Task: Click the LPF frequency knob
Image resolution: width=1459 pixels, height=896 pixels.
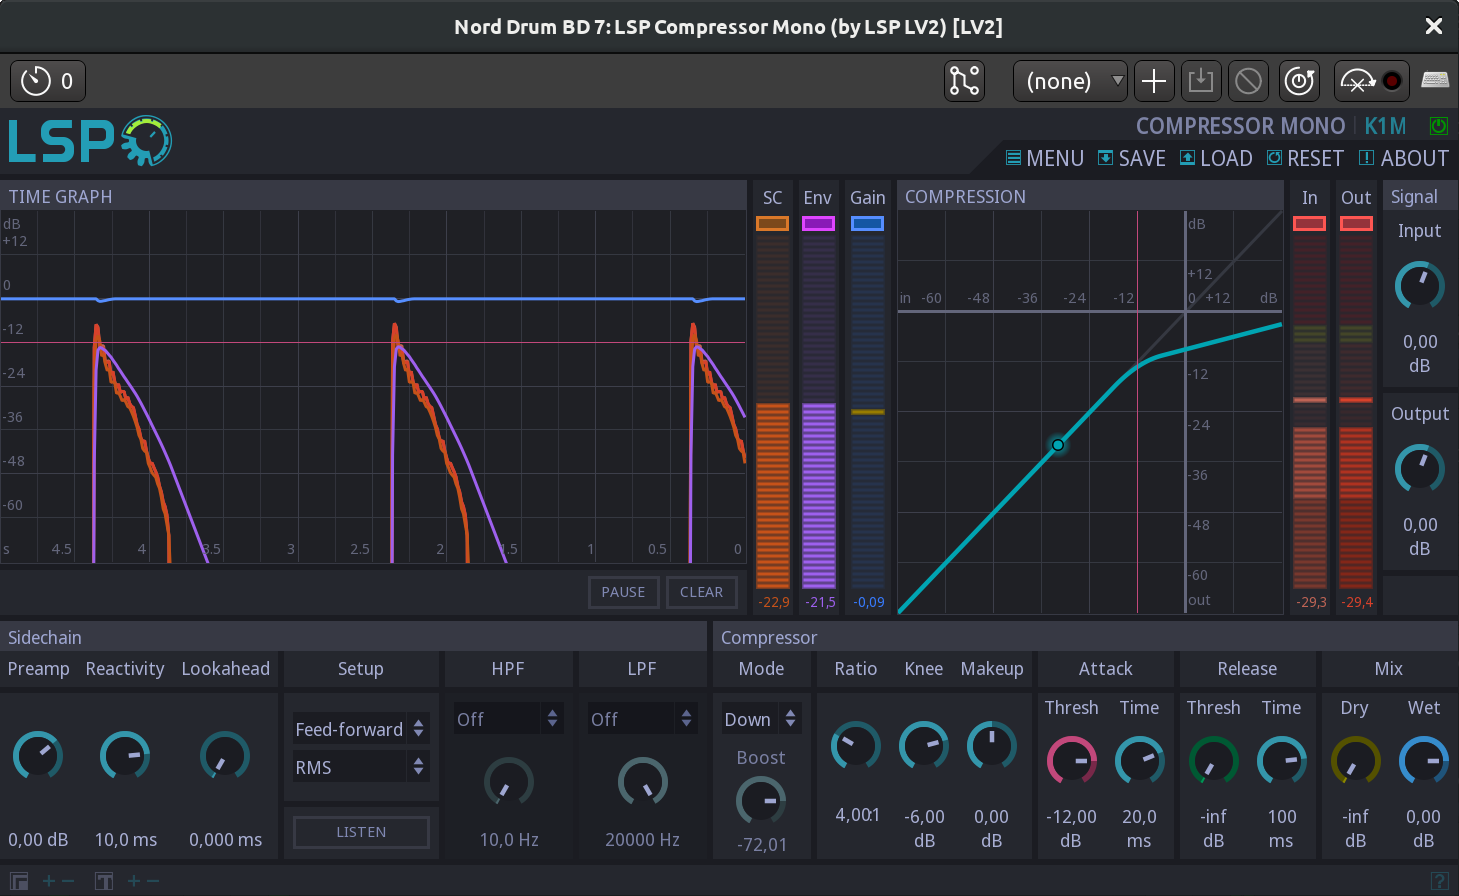Action: click(x=643, y=782)
